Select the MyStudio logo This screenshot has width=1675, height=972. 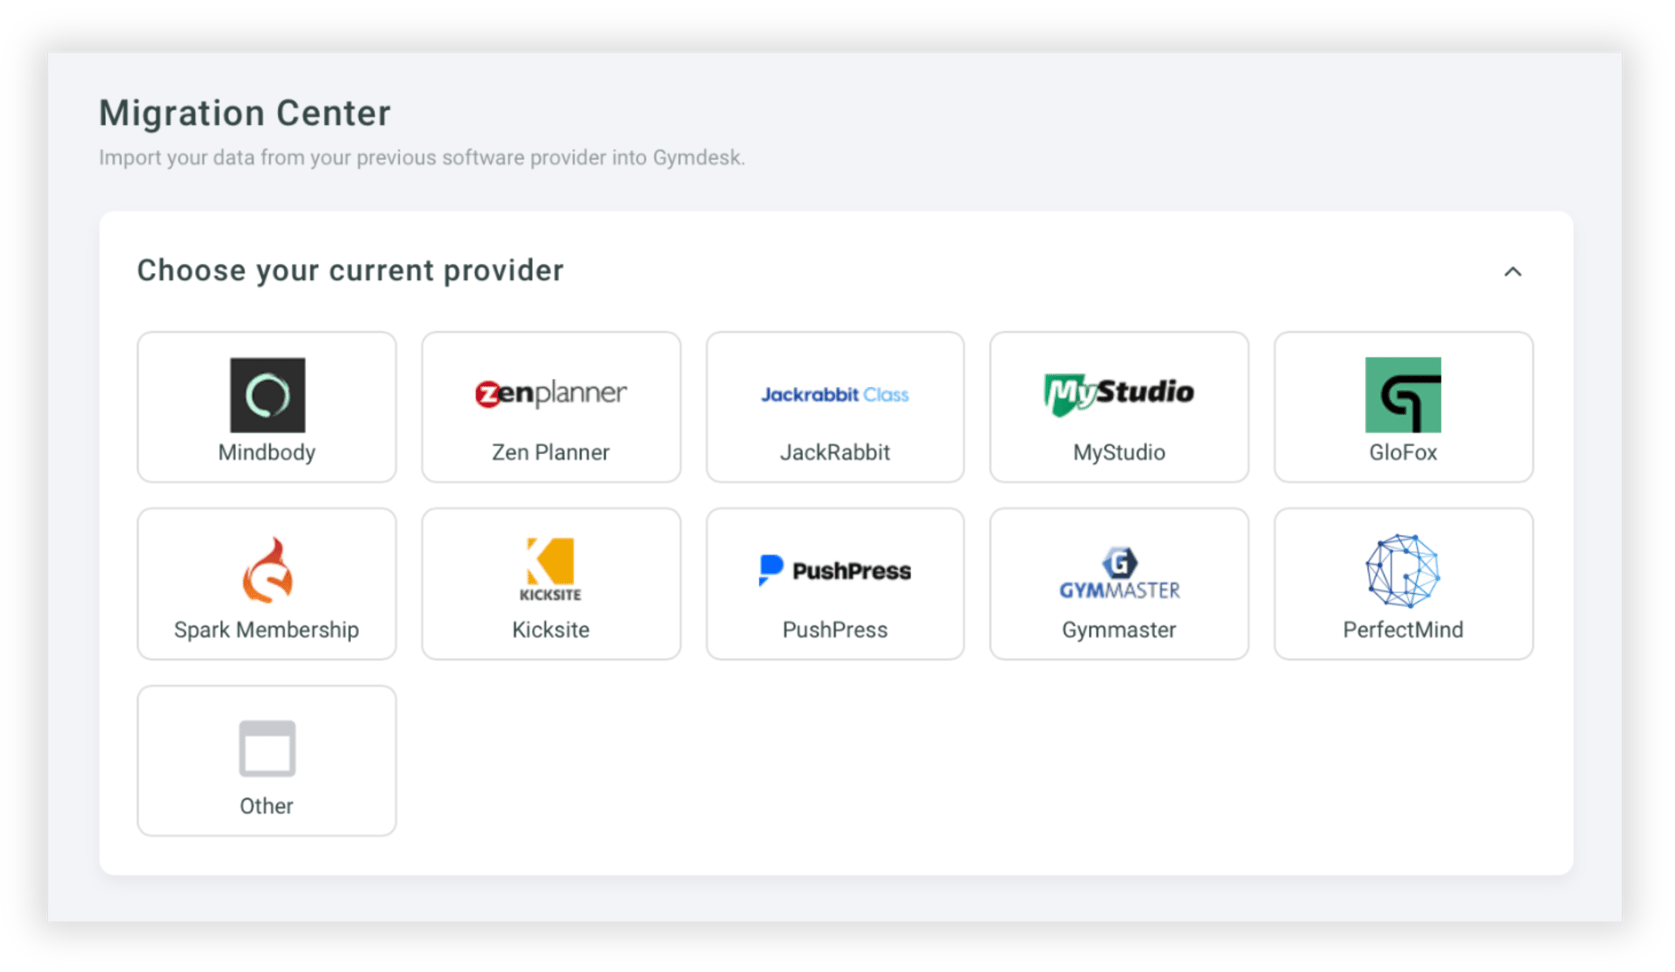pyautogui.click(x=1118, y=392)
